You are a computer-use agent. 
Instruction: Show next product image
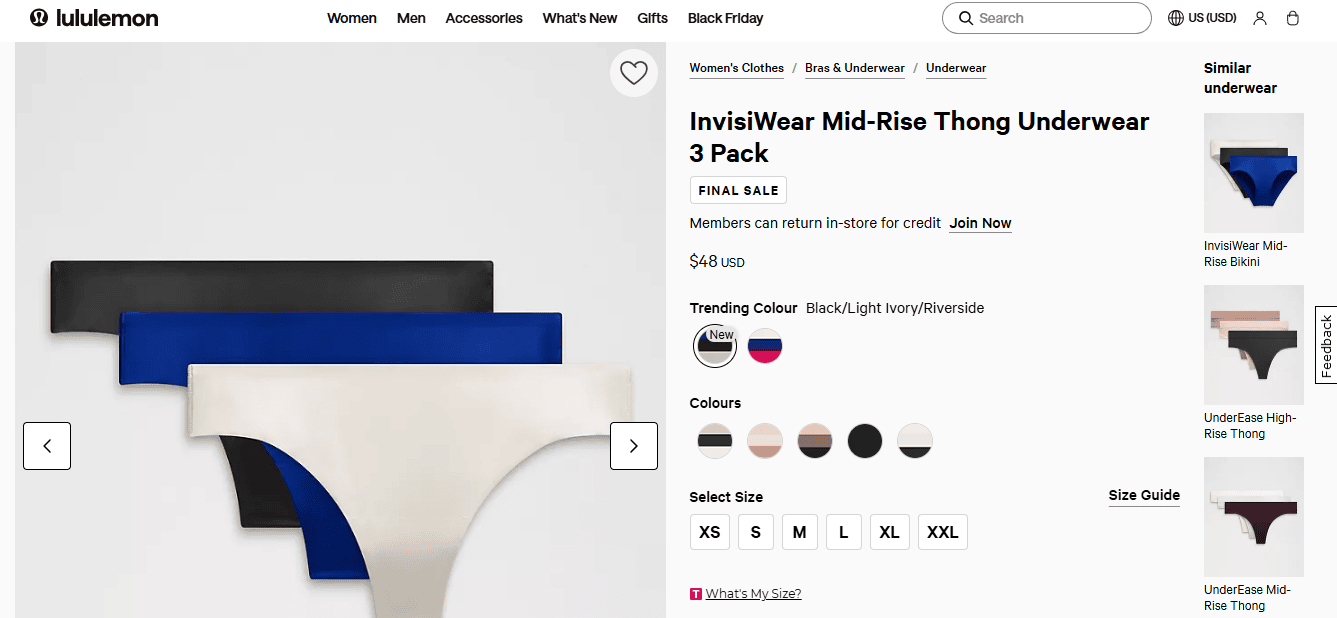633,446
